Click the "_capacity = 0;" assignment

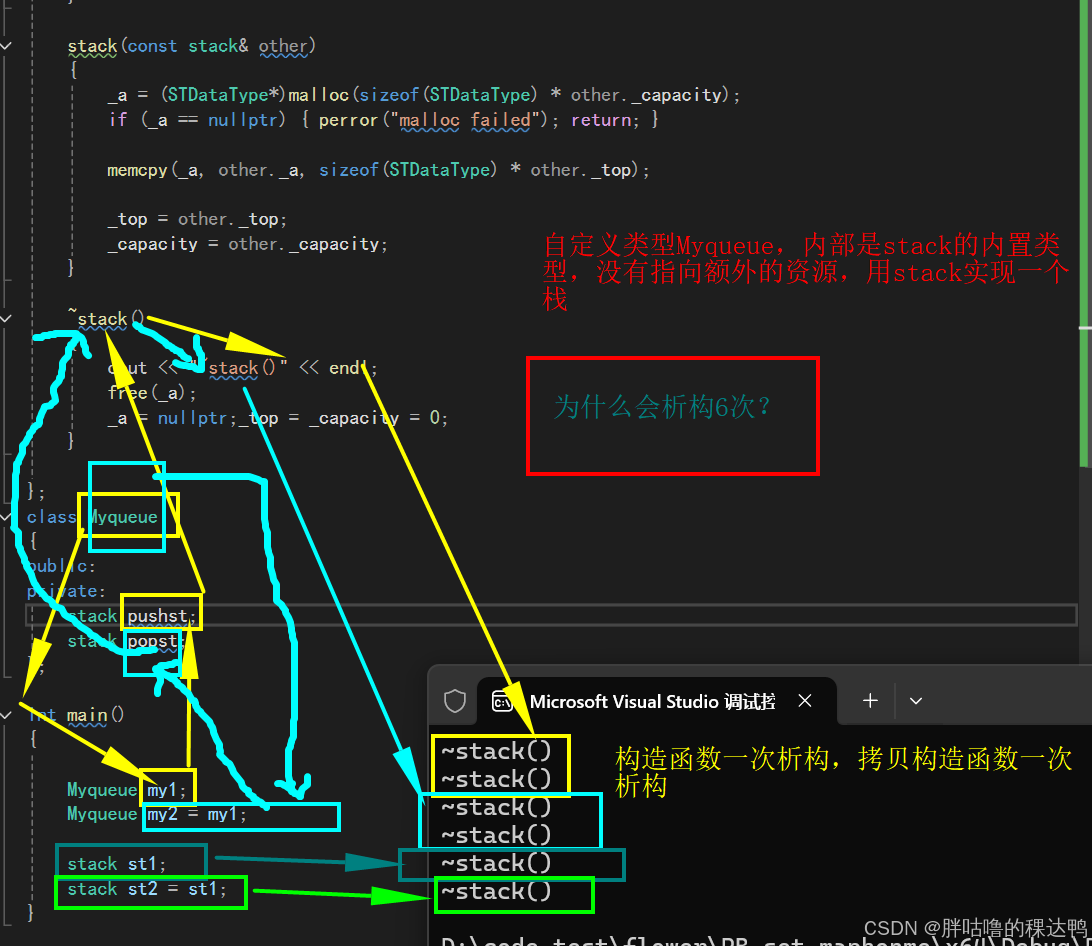pos(378,418)
